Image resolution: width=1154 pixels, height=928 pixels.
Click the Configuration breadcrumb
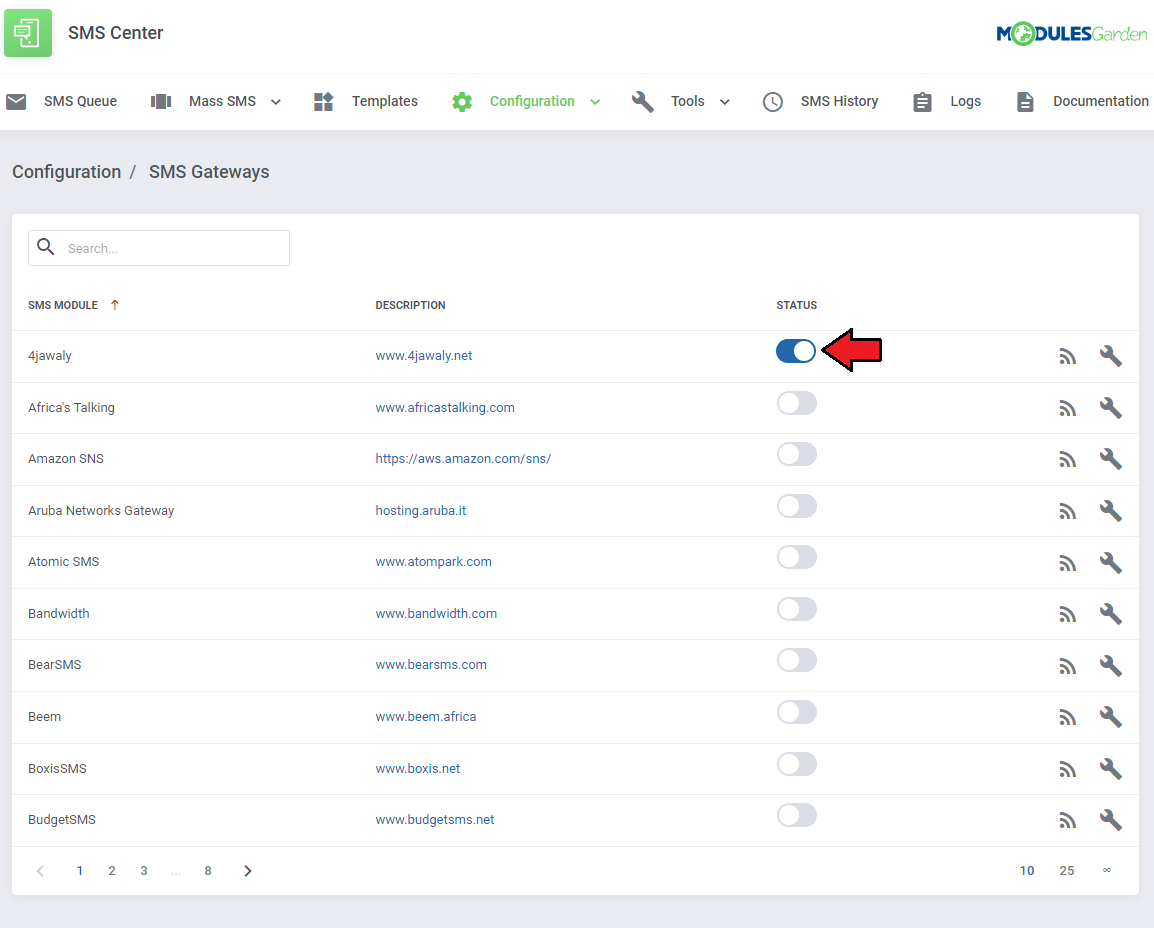tap(67, 171)
